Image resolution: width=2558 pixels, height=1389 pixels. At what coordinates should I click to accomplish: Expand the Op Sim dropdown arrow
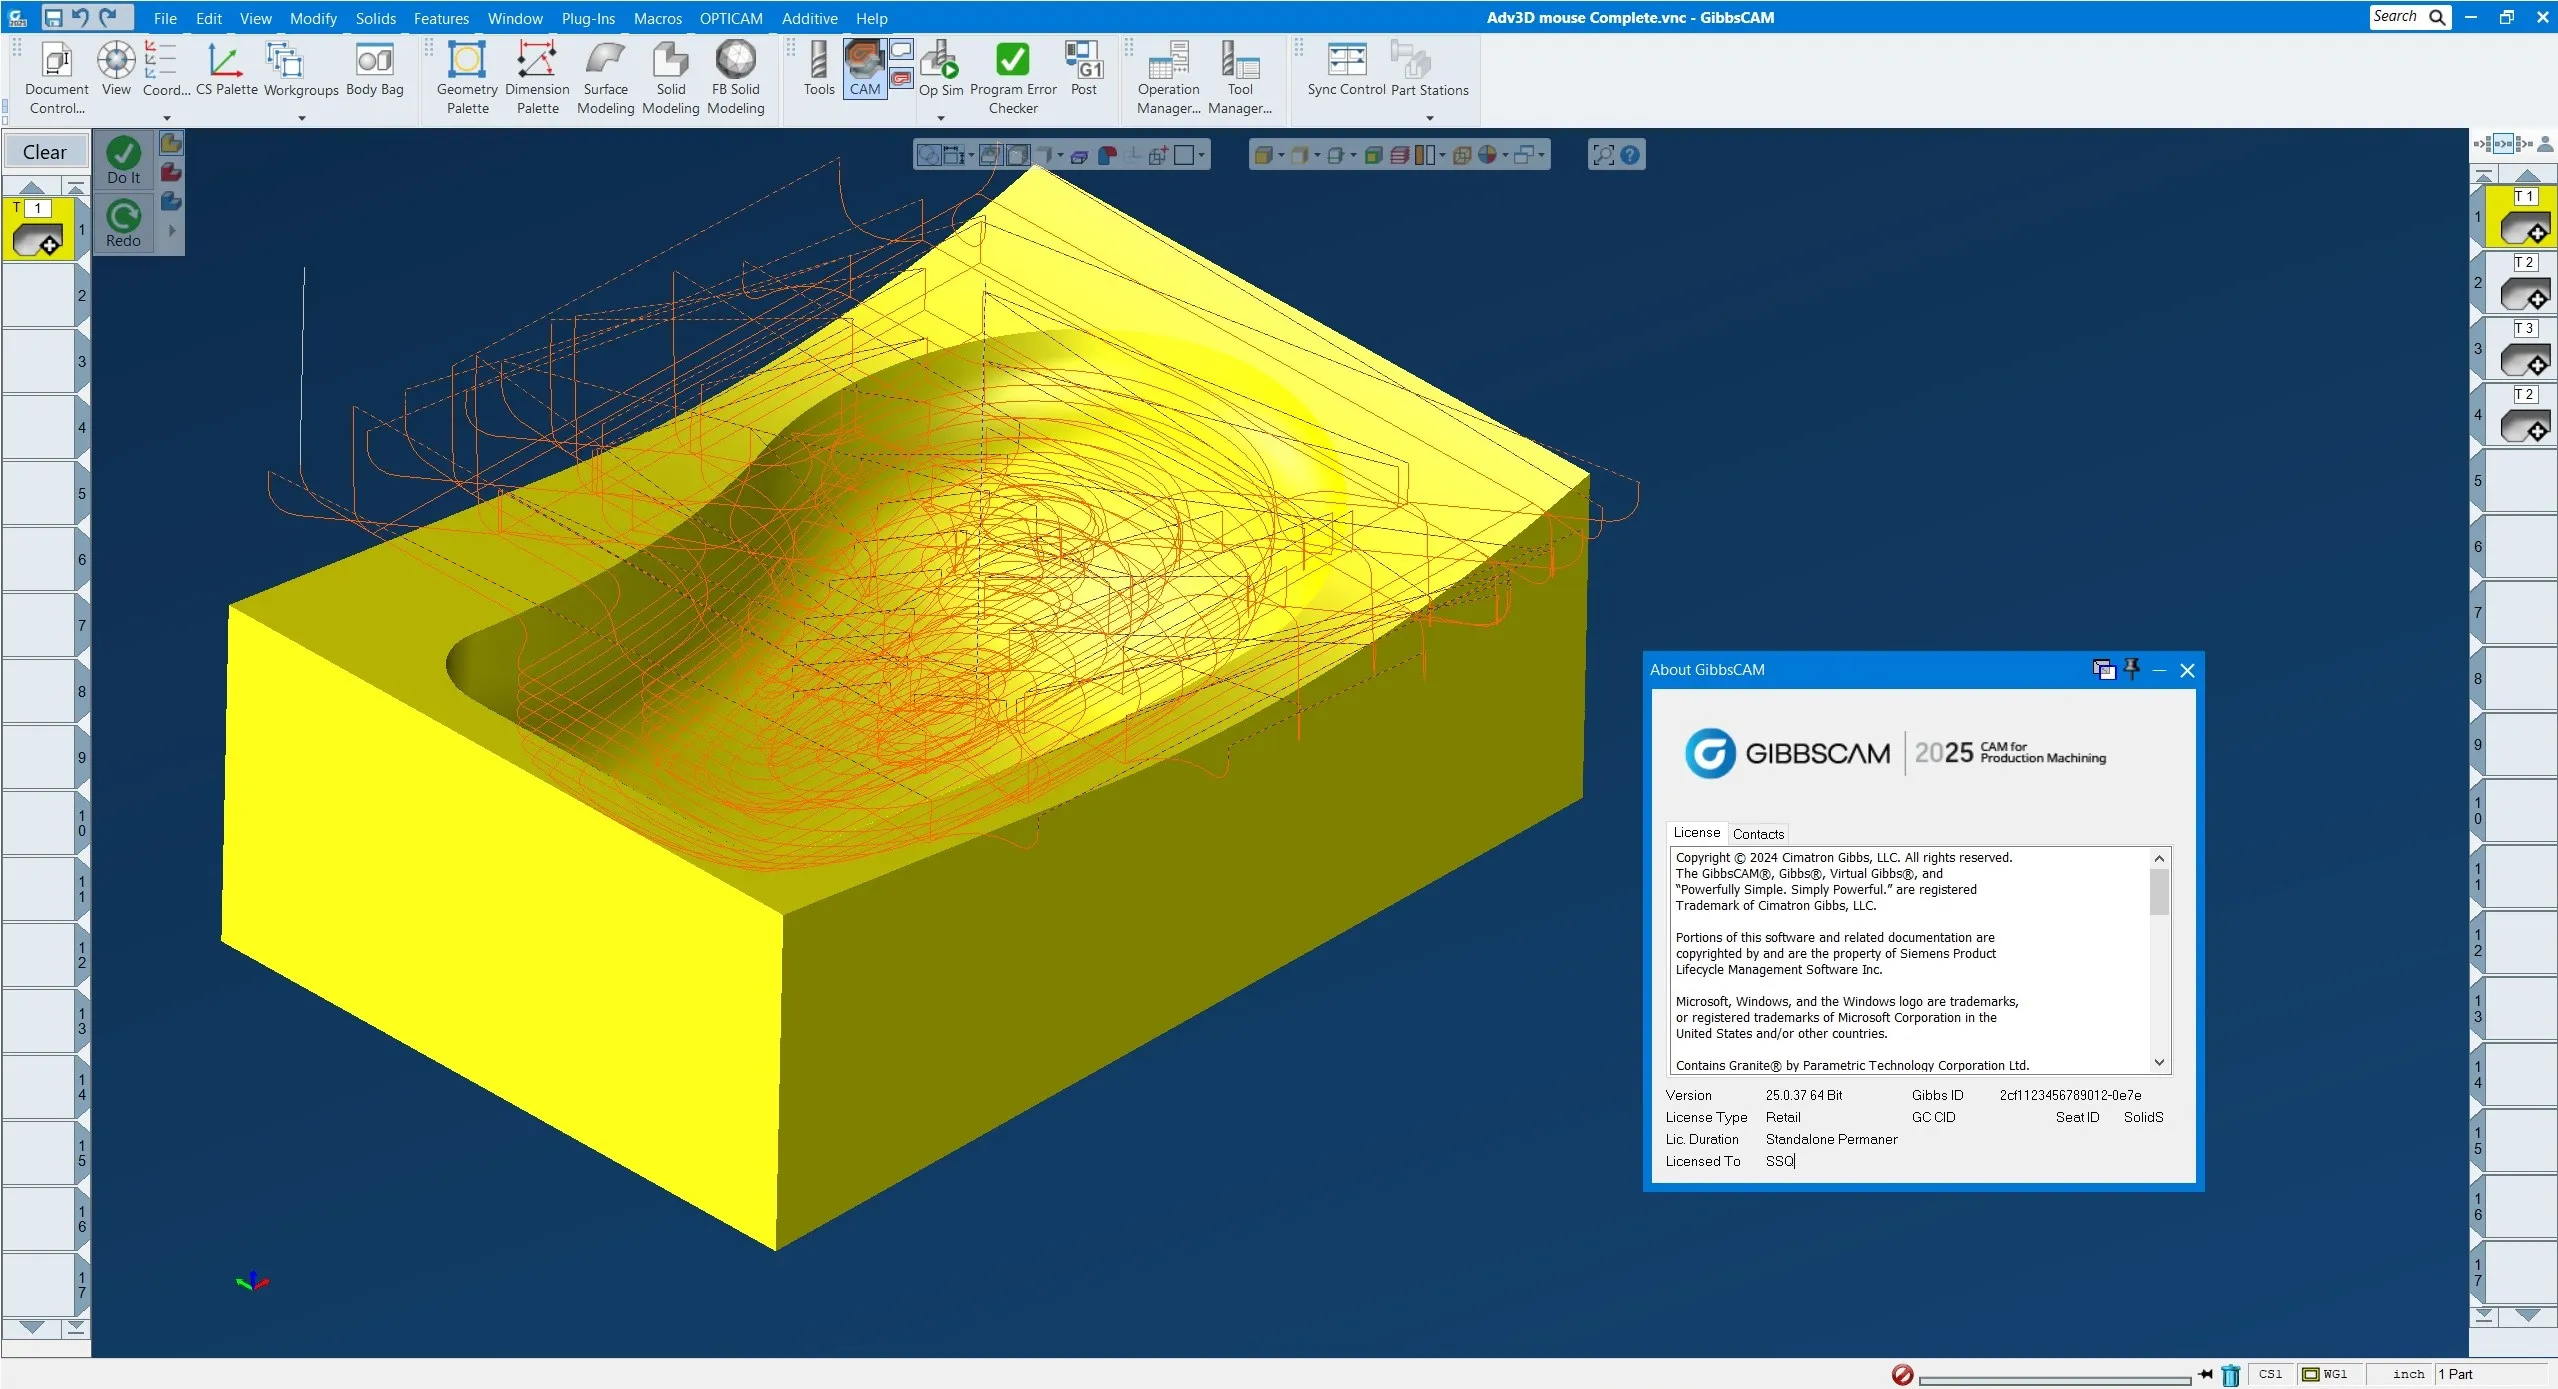(x=941, y=118)
